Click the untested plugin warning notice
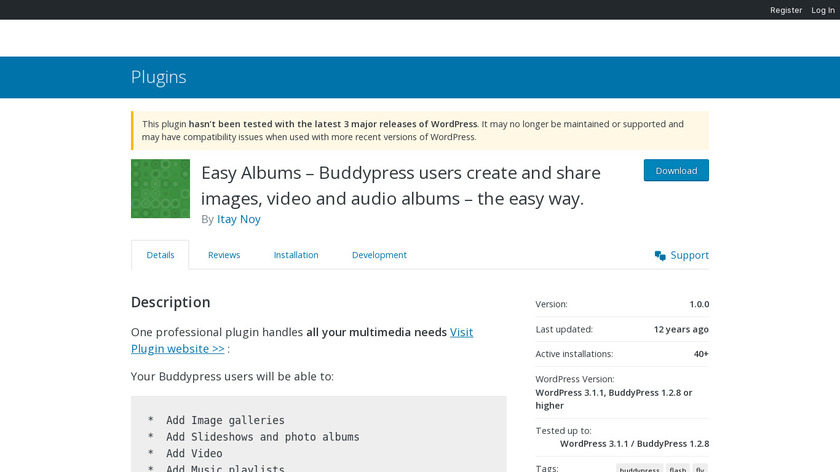The height and width of the screenshot is (472, 840). (420, 130)
